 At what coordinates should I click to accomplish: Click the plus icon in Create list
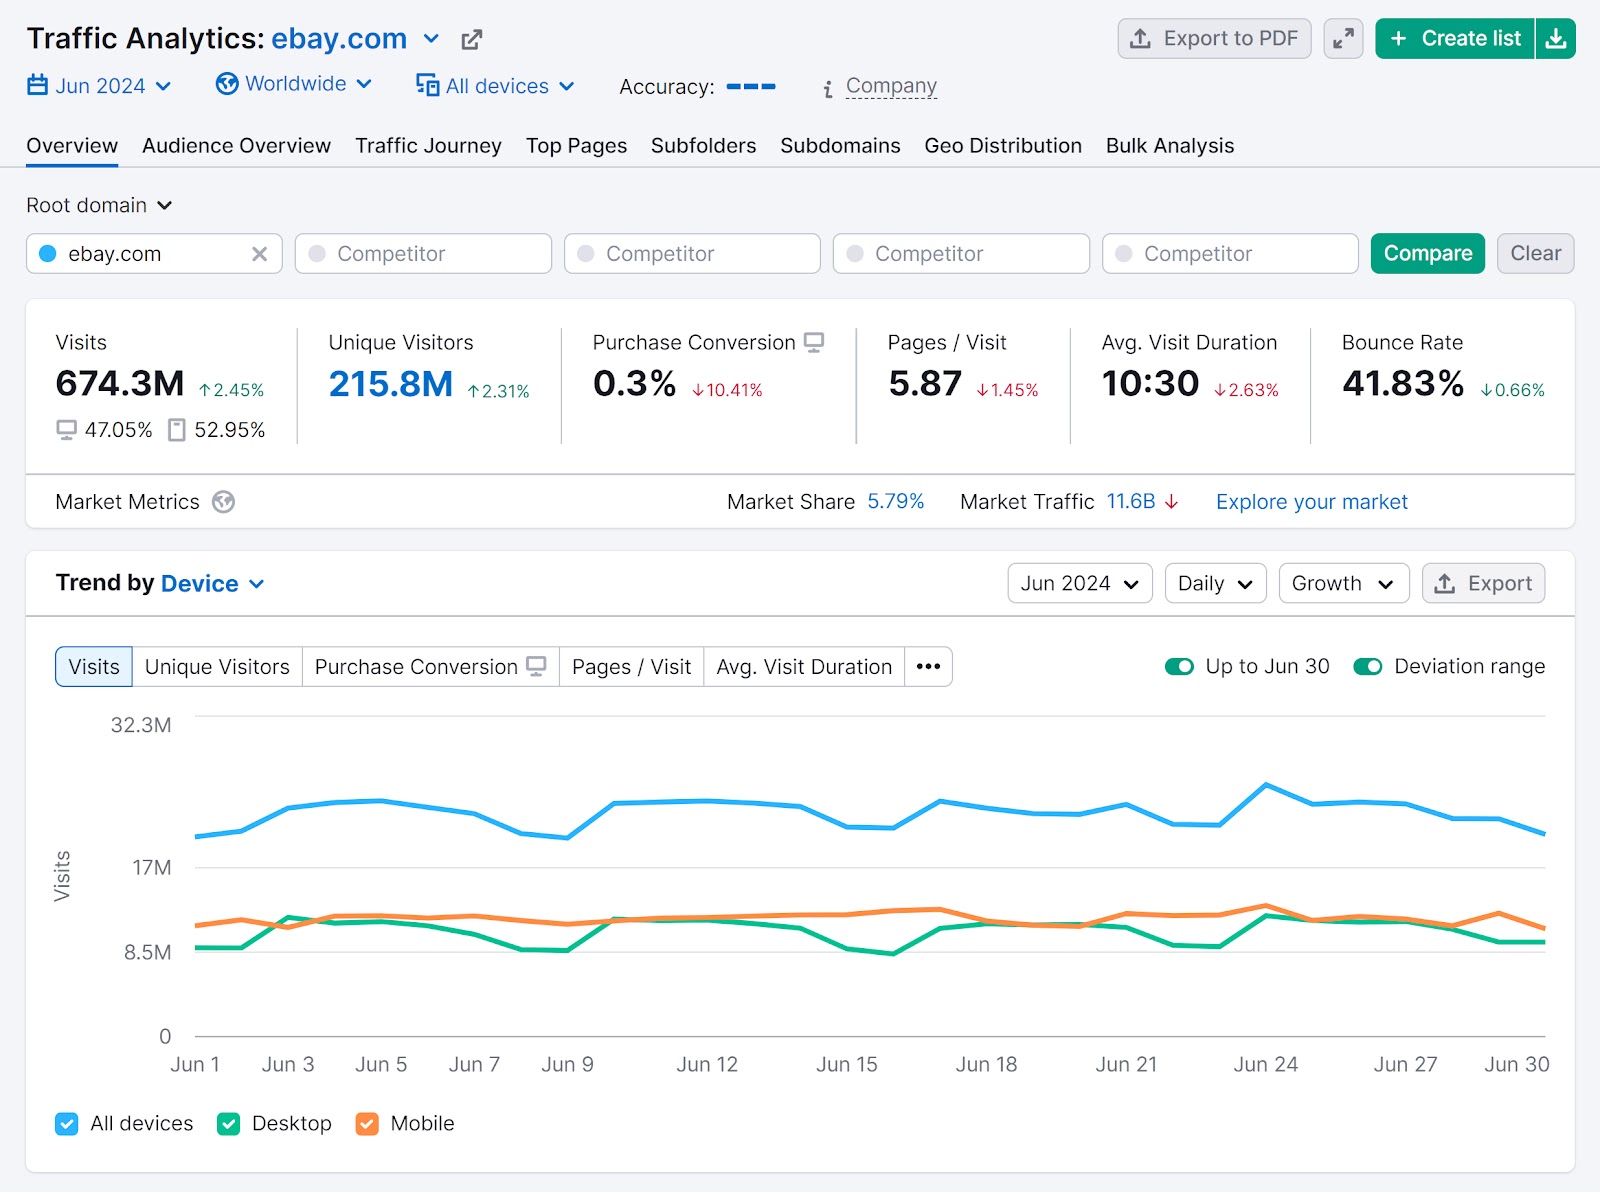(1399, 39)
